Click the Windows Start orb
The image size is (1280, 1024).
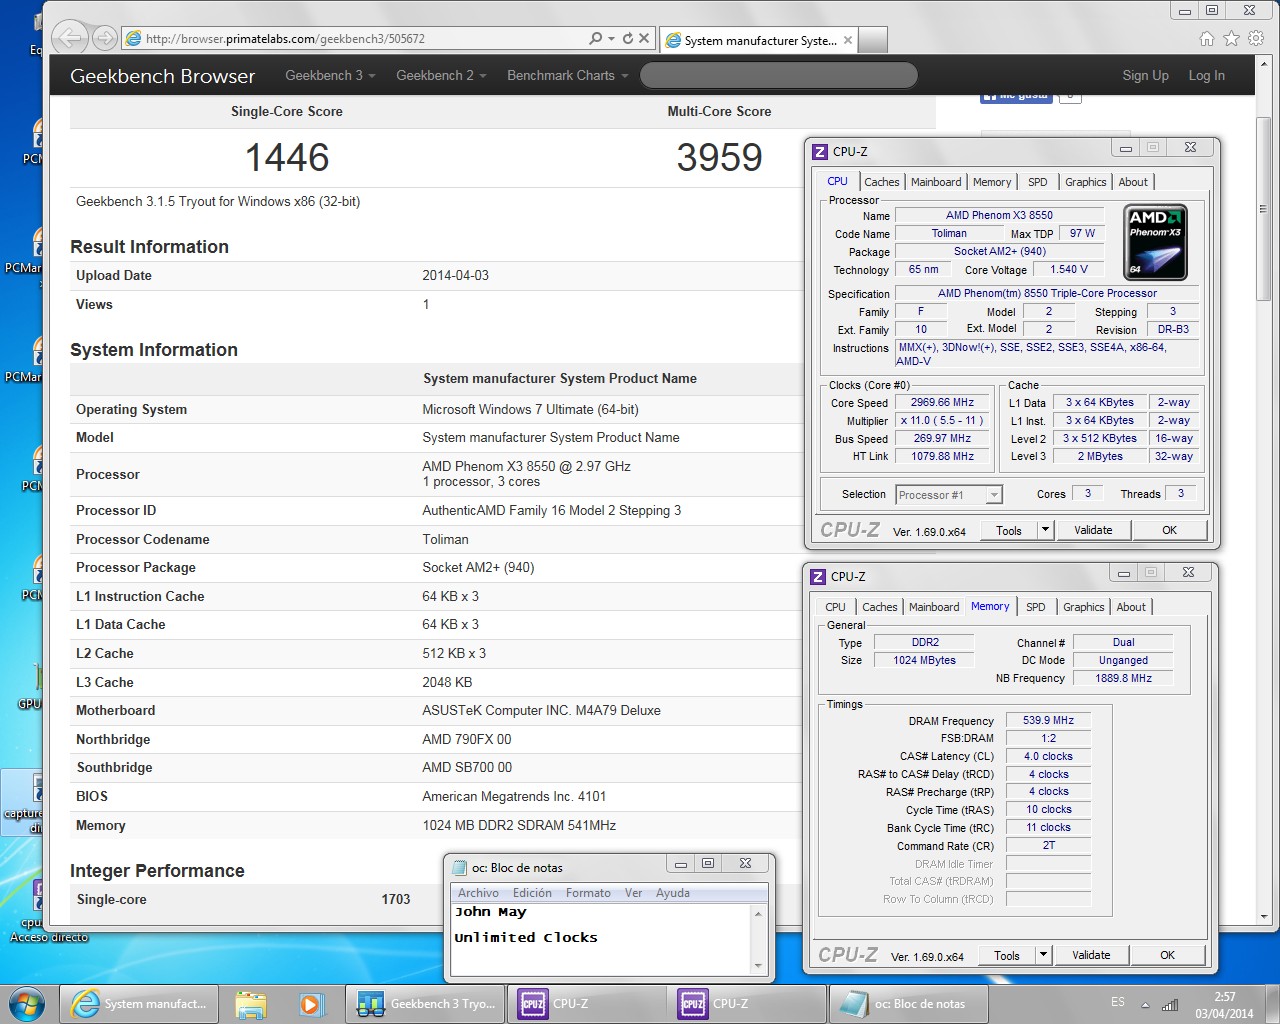[27, 1003]
